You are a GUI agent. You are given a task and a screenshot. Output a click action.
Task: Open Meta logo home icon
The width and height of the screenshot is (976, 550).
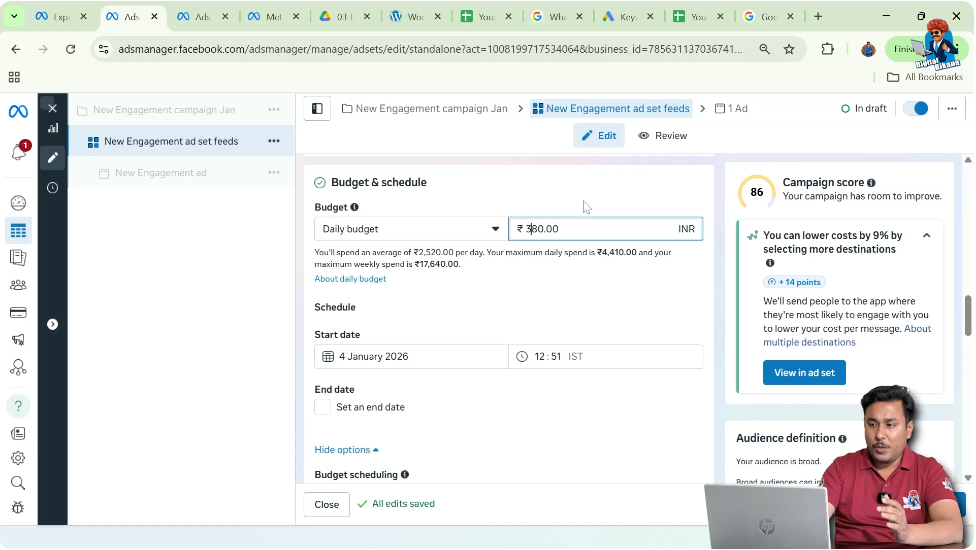coord(18,111)
